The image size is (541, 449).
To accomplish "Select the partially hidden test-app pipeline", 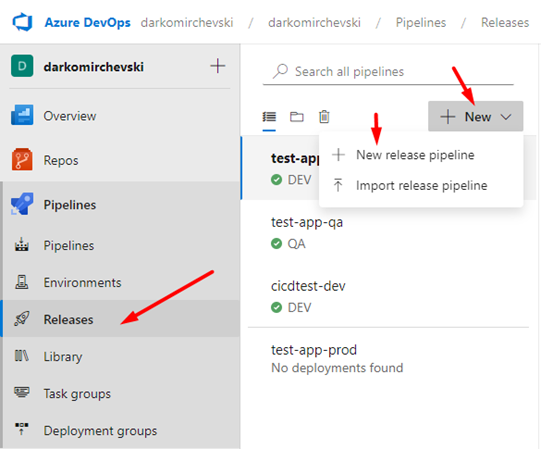I will [x=295, y=158].
